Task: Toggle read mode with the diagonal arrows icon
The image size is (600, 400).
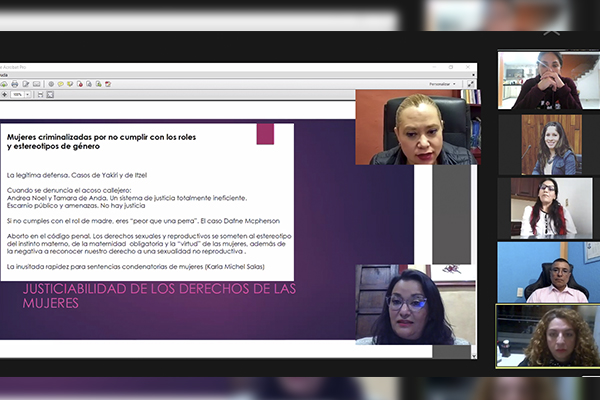Action: (470, 84)
